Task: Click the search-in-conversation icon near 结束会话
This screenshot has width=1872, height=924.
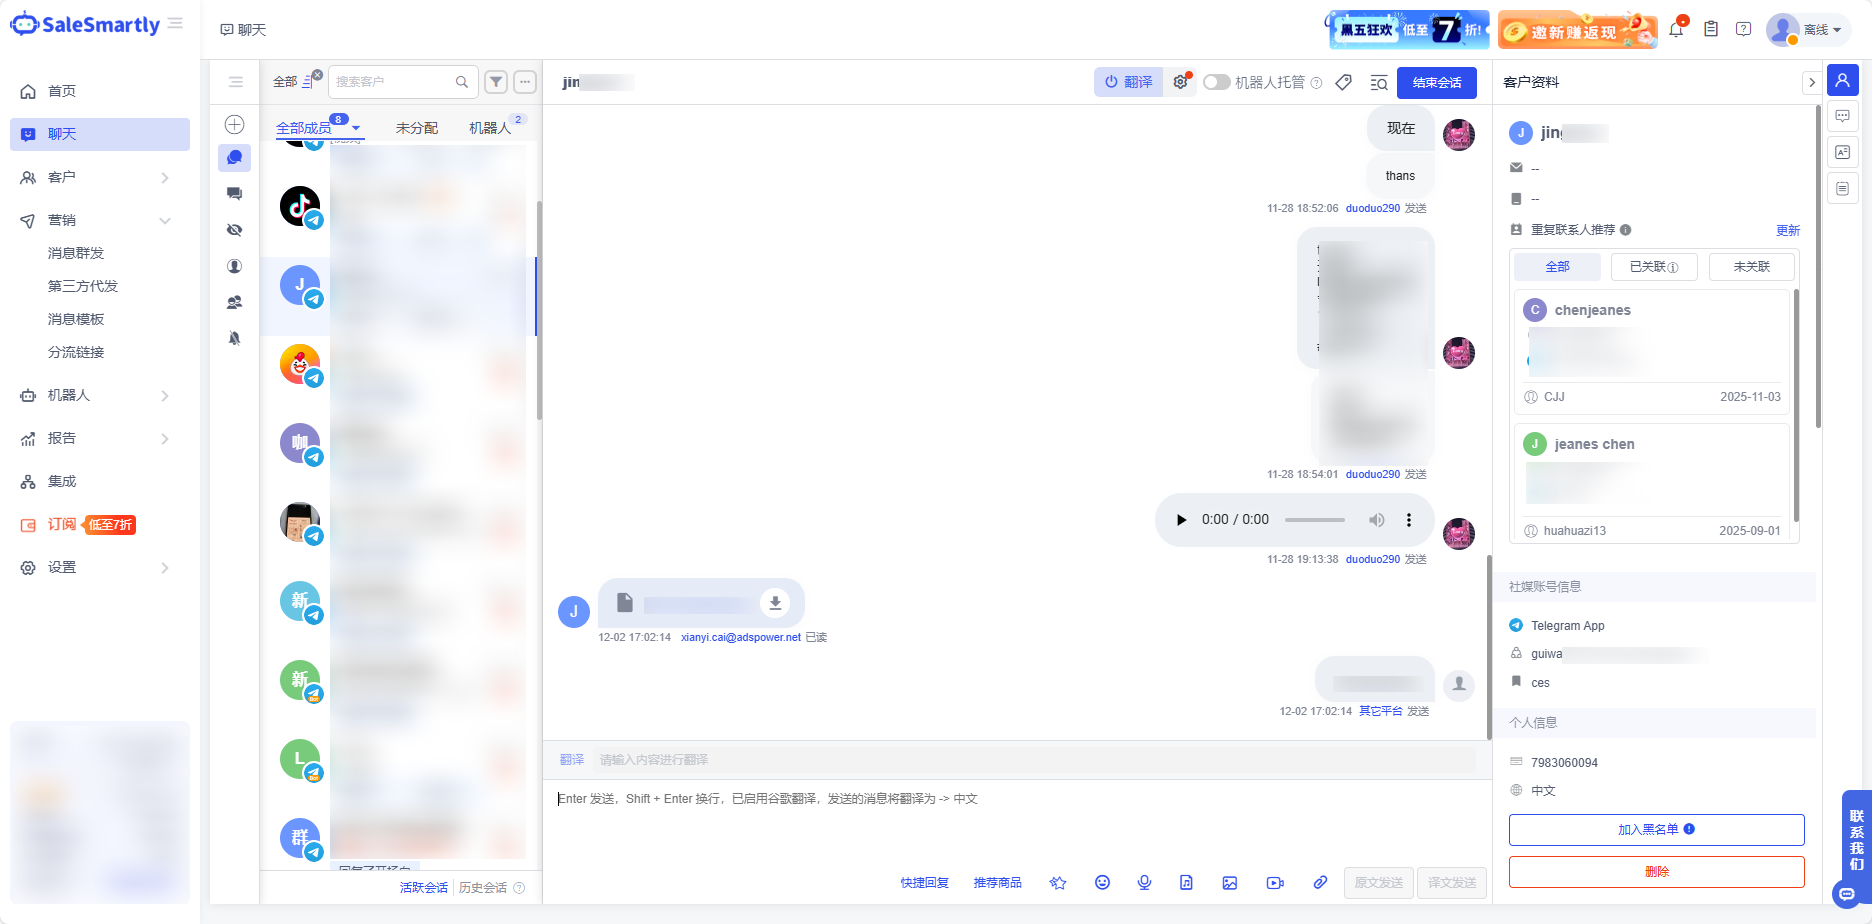Action: coord(1378,83)
